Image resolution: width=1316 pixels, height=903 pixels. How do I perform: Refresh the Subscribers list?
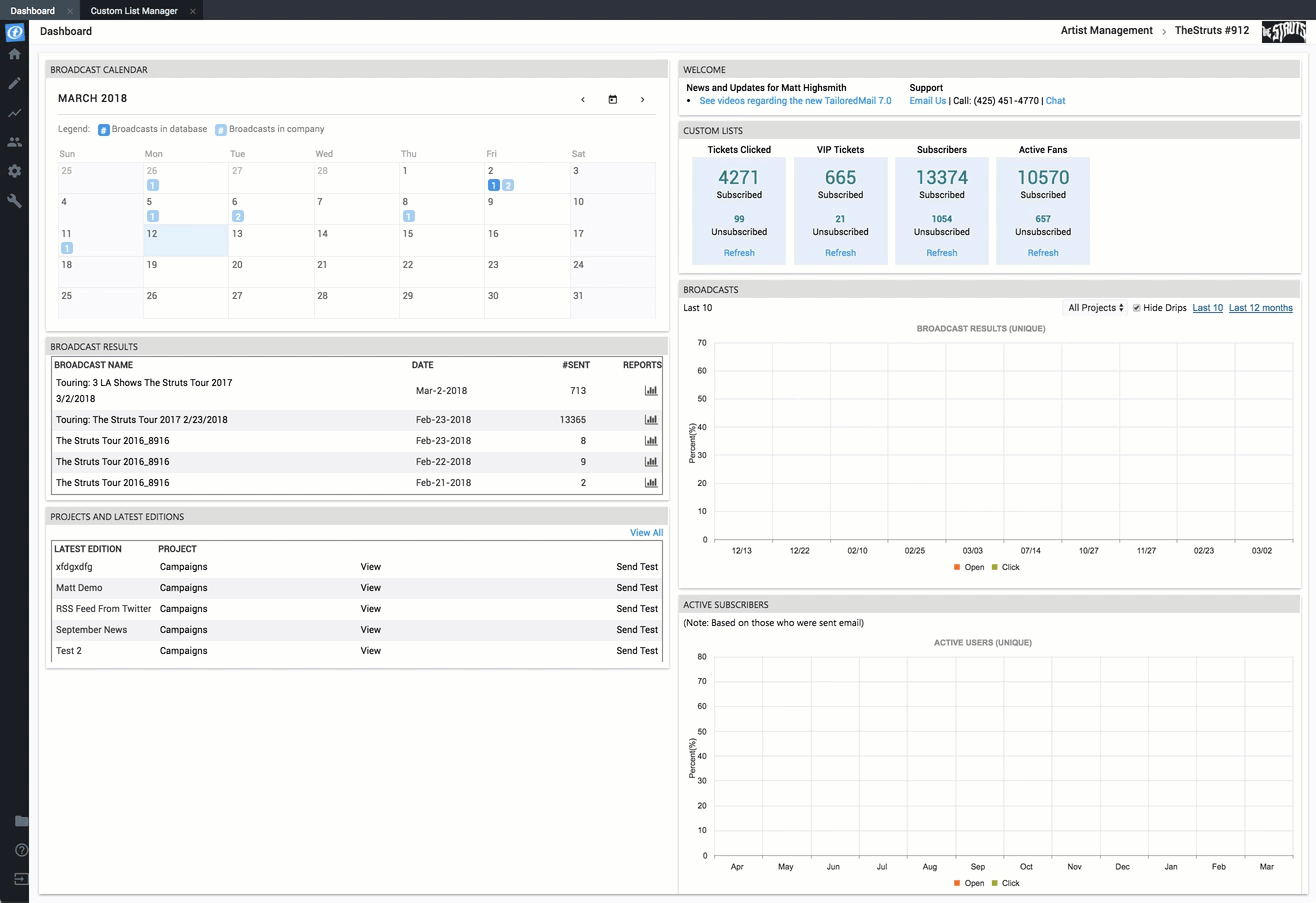(x=941, y=253)
